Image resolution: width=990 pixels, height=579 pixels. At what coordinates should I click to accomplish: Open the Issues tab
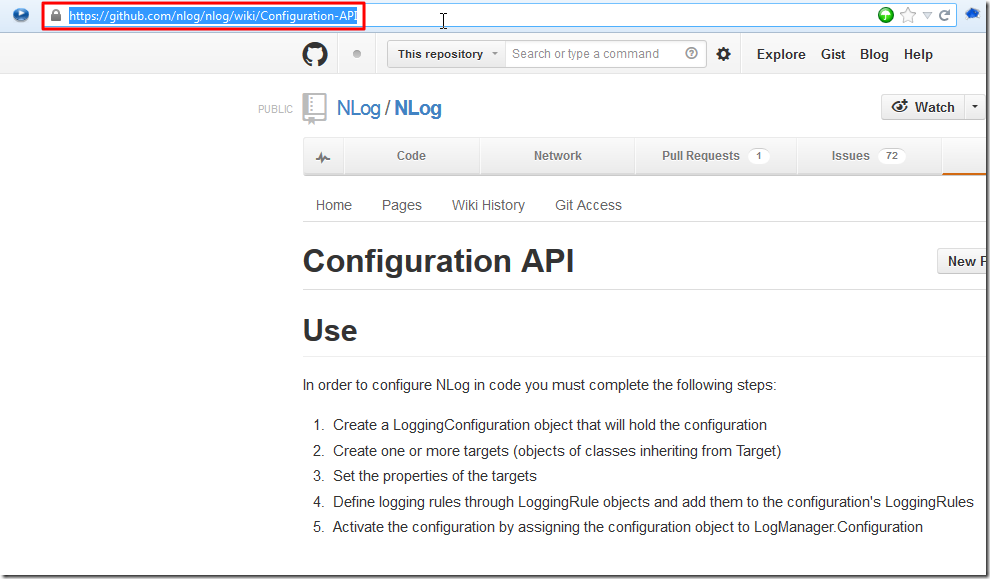[869, 156]
